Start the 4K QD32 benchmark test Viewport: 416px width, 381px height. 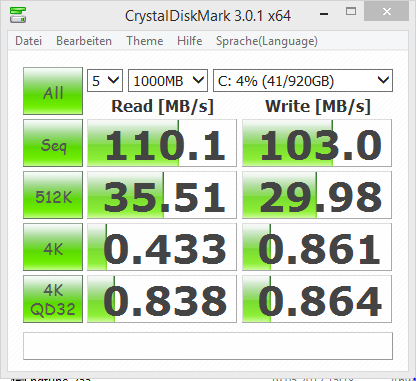[x=53, y=299]
